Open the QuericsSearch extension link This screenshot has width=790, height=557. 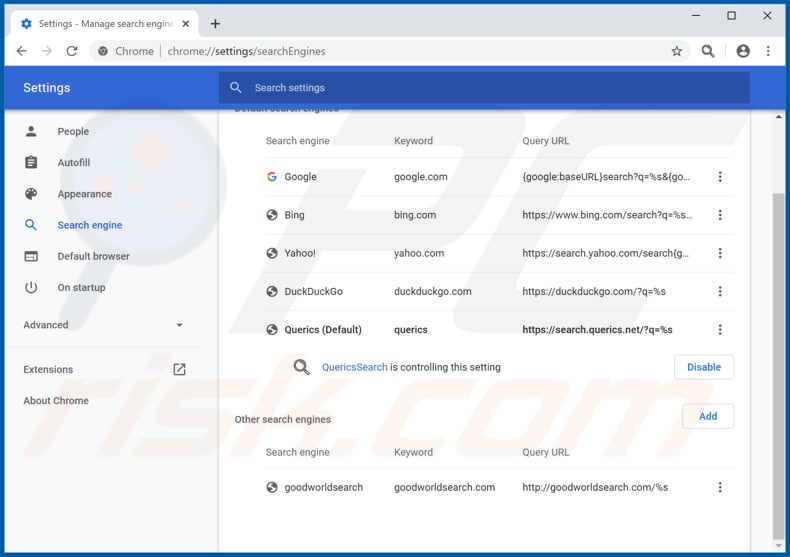click(x=354, y=367)
